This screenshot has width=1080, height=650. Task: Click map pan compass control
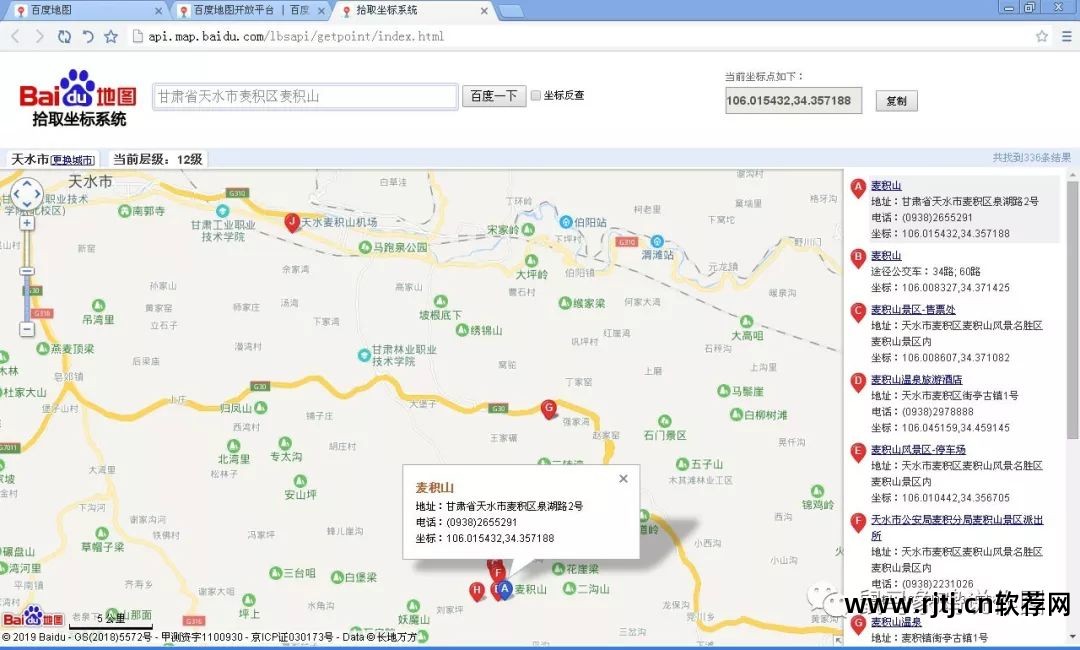point(27,194)
